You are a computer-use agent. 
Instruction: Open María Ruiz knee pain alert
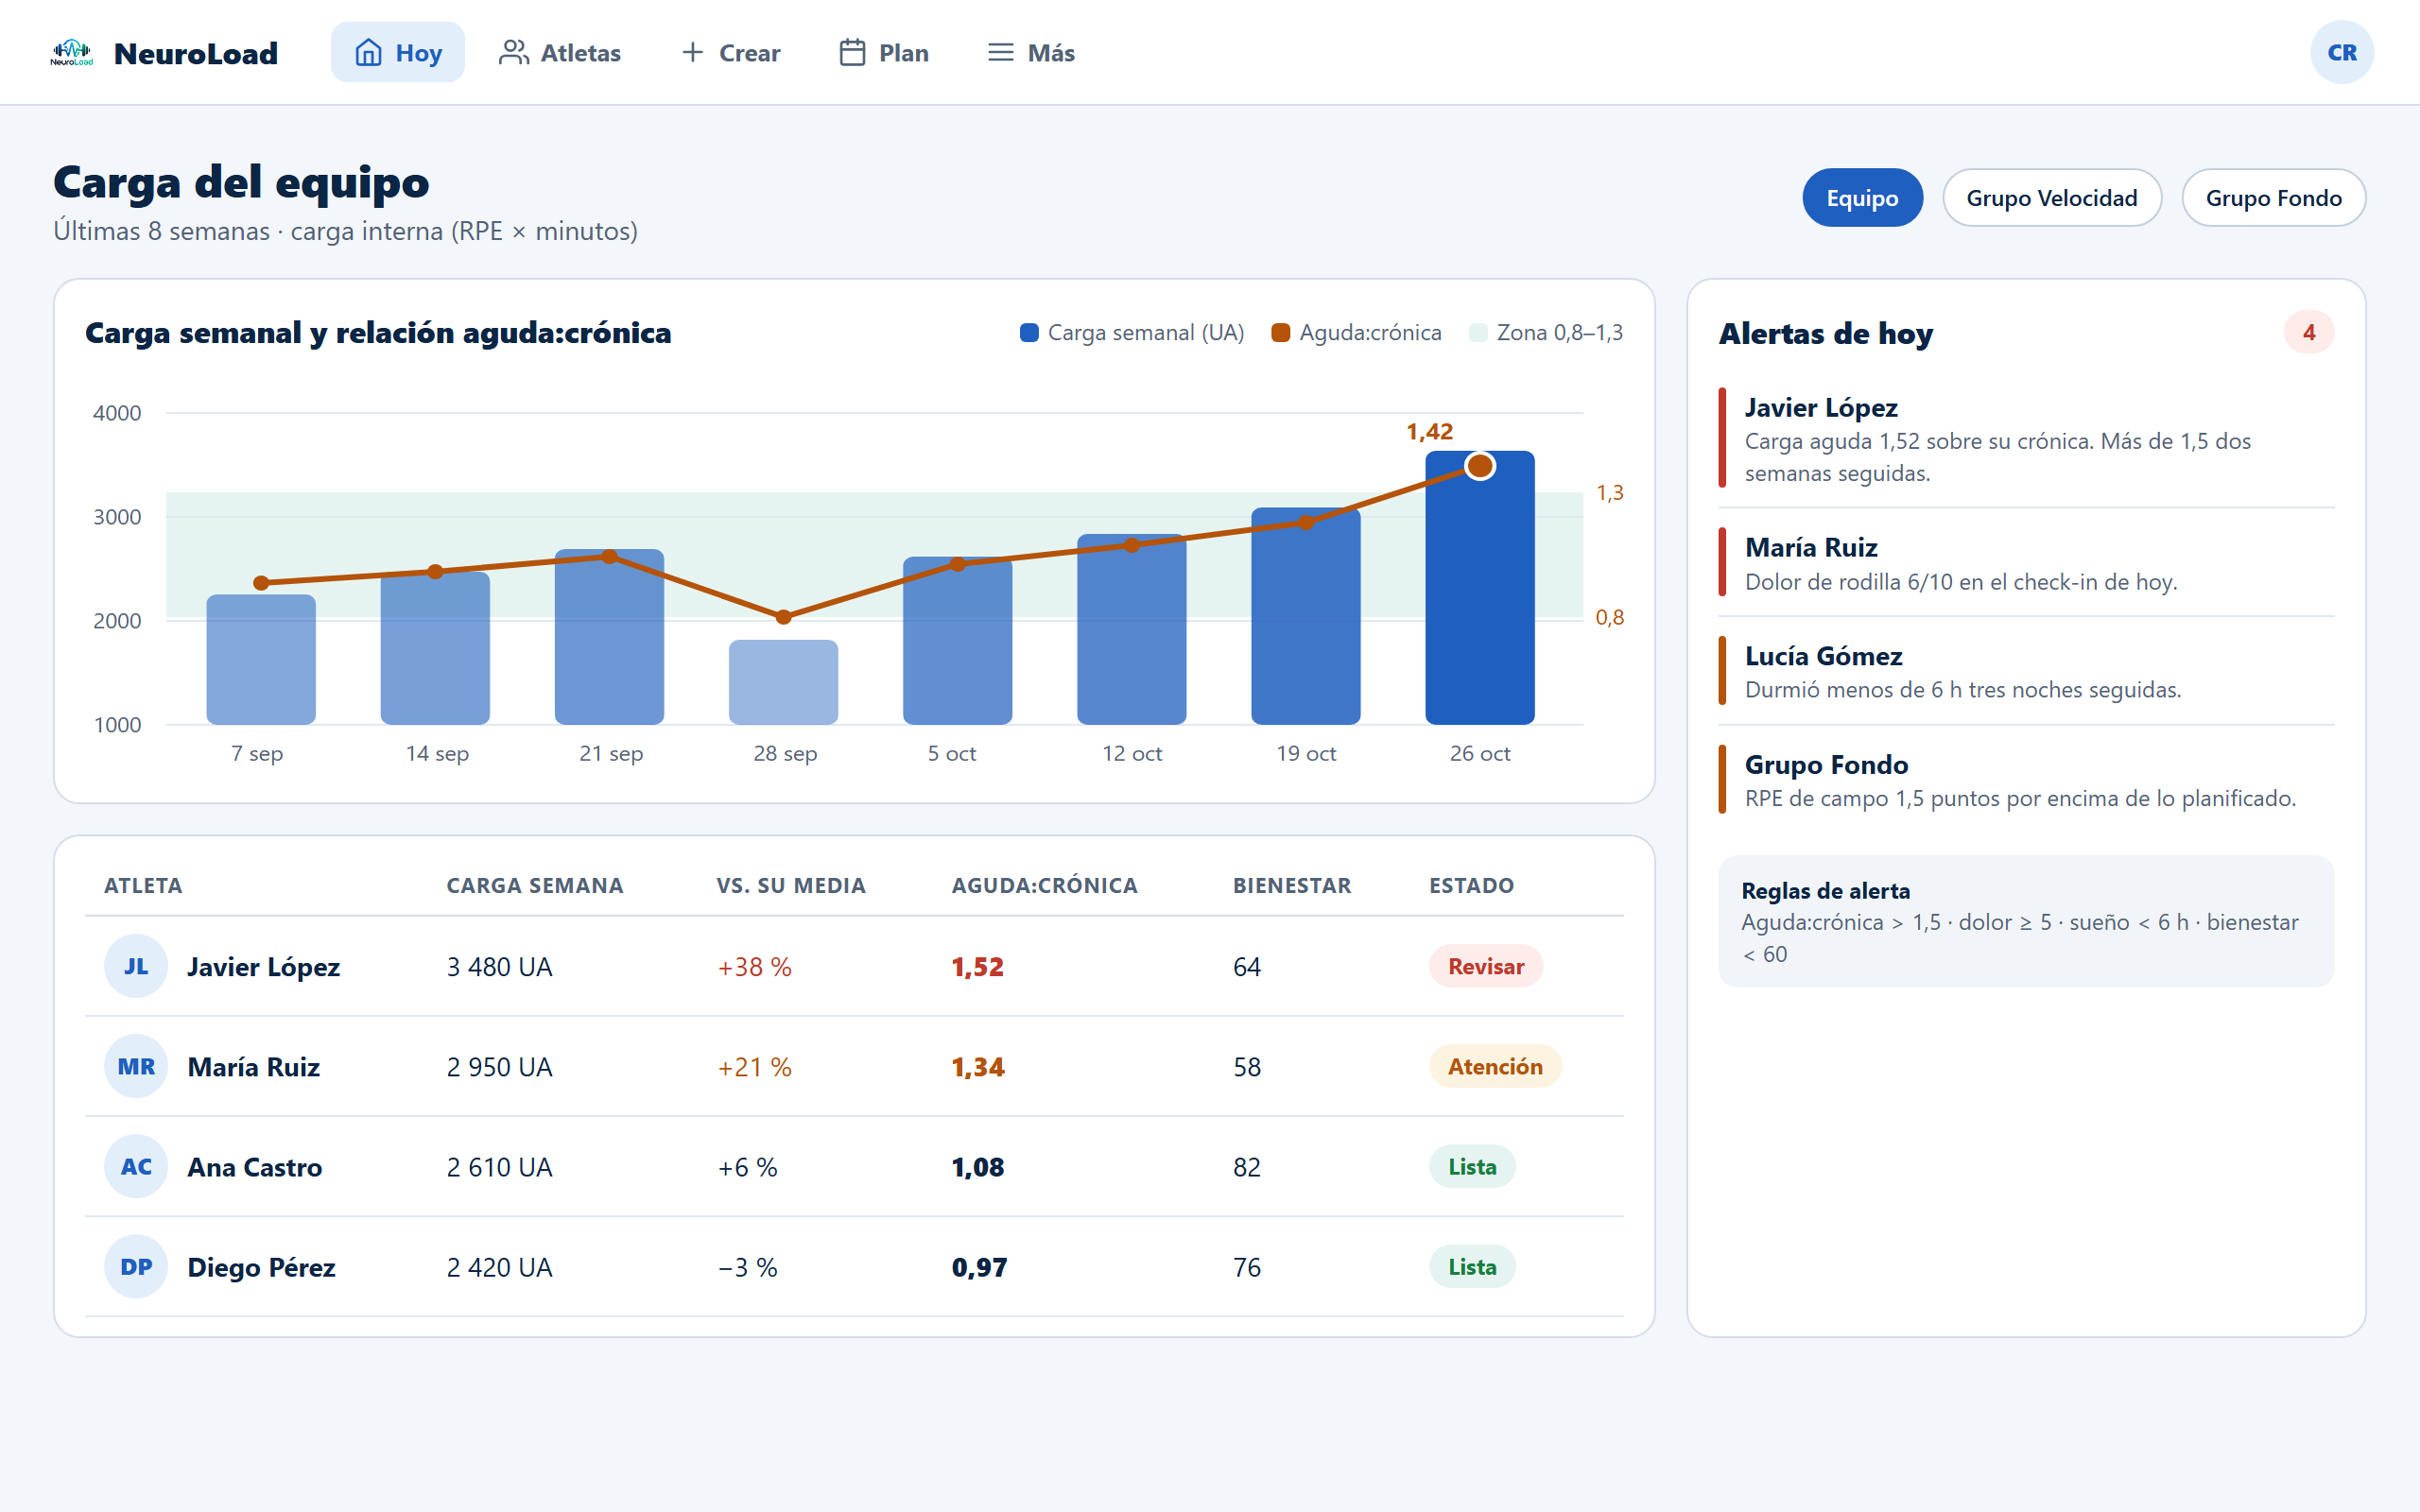[x=2026, y=563]
